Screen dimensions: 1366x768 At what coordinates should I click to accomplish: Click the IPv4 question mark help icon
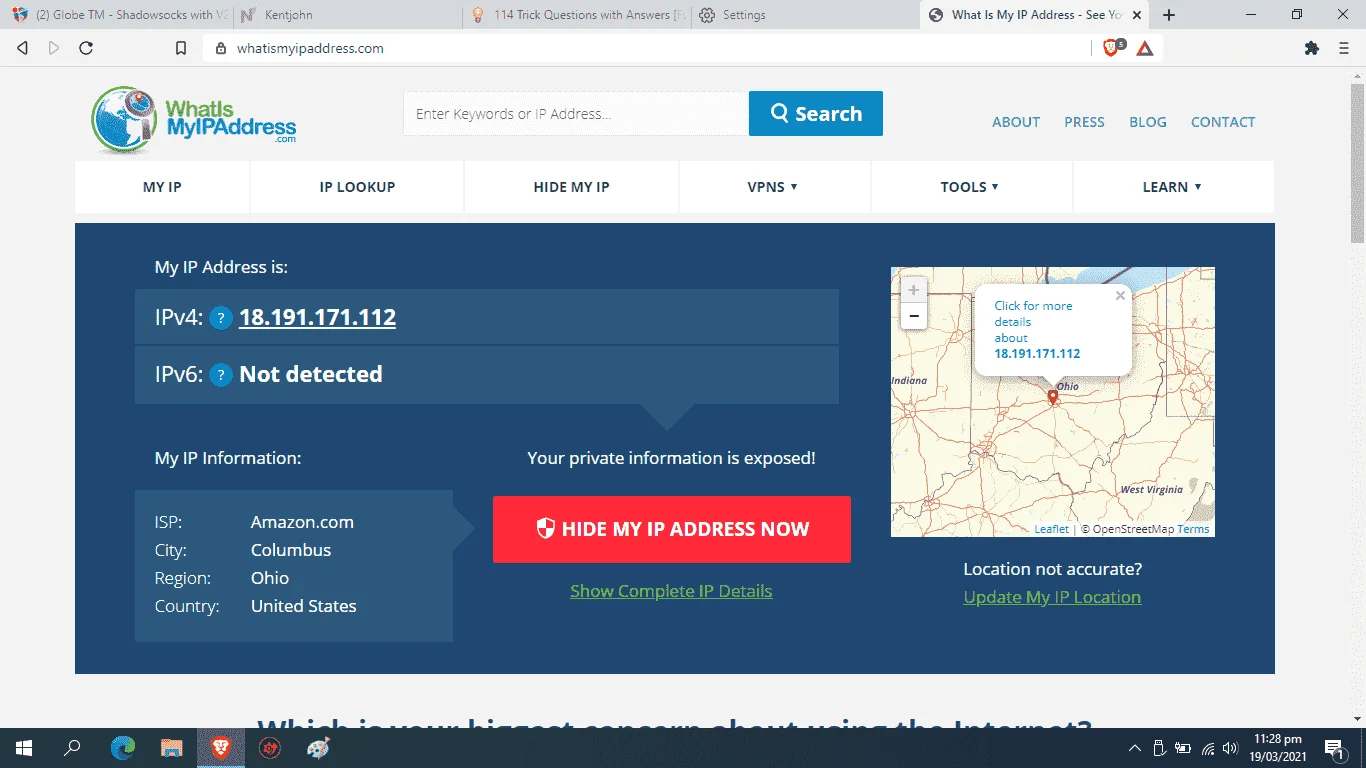coord(221,318)
